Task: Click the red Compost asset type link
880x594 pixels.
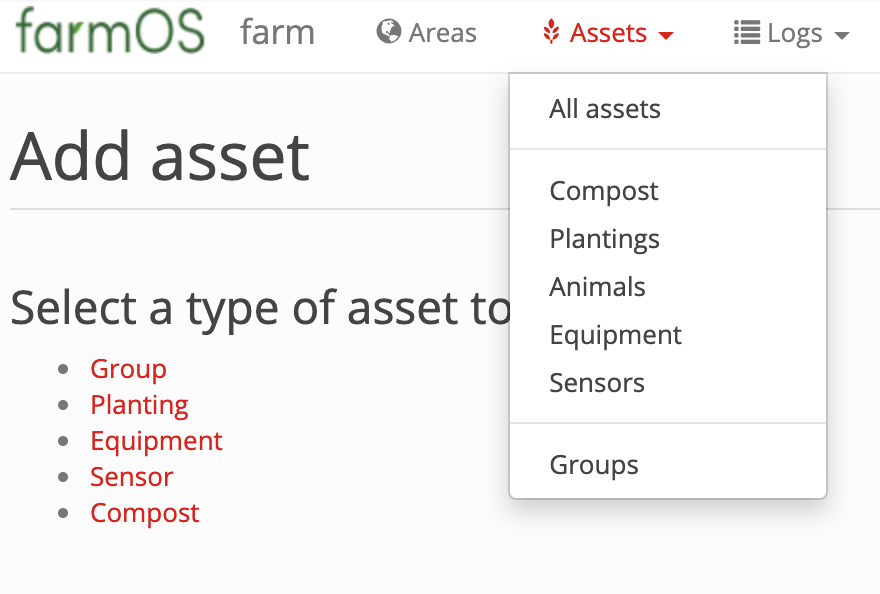Action: pyautogui.click(x=145, y=513)
